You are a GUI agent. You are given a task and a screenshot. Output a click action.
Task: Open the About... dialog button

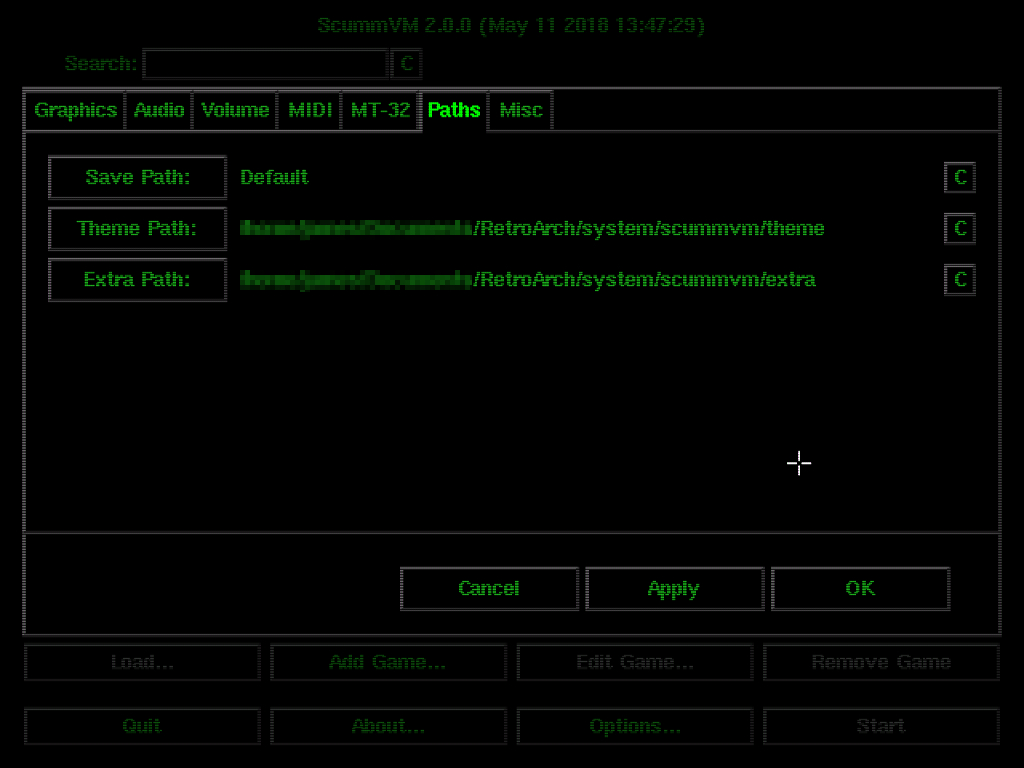389,726
